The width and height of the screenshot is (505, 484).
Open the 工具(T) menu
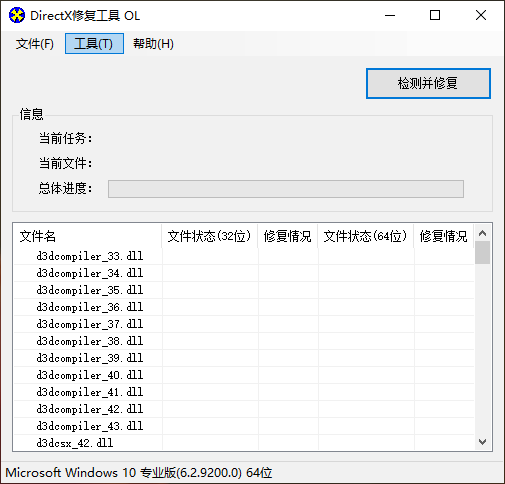94,43
